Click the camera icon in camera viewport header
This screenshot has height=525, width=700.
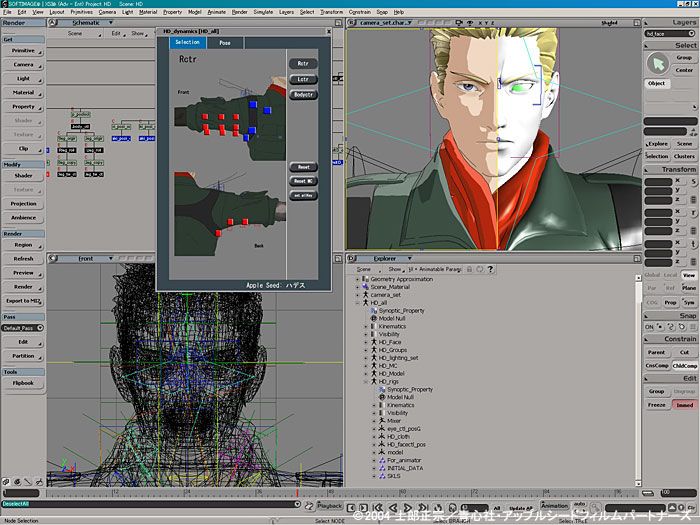click(459, 22)
